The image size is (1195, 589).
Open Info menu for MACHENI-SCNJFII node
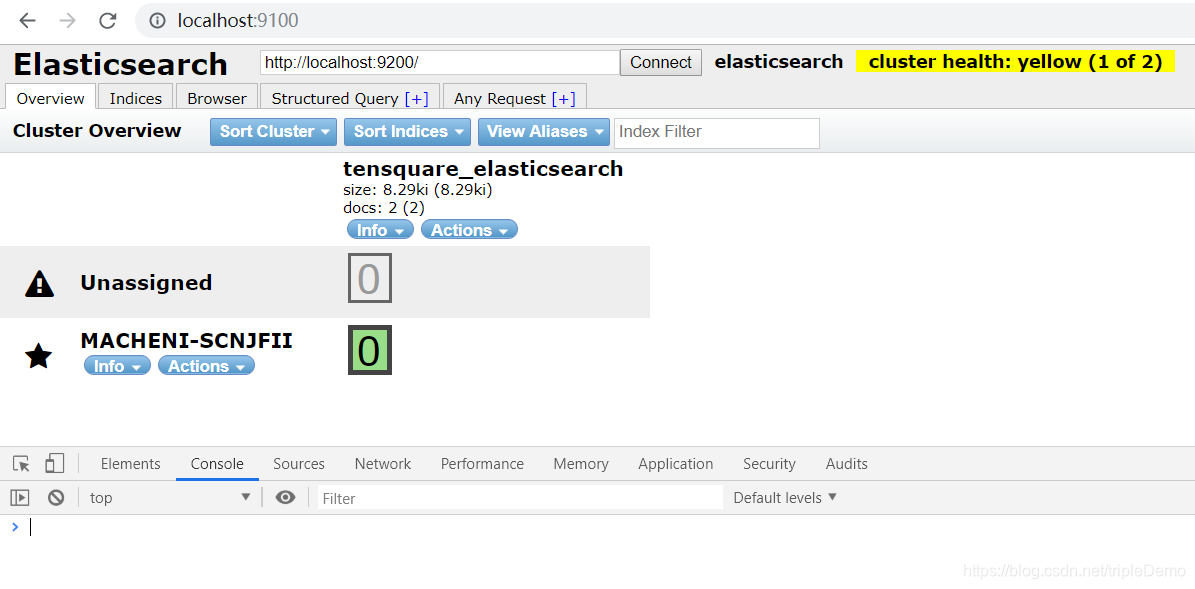(x=117, y=366)
